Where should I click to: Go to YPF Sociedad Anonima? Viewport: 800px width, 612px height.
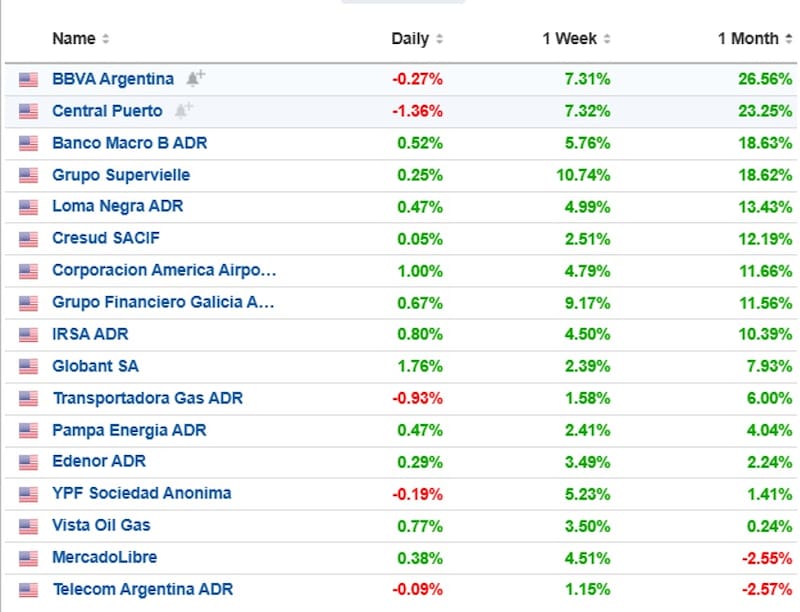pos(141,493)
